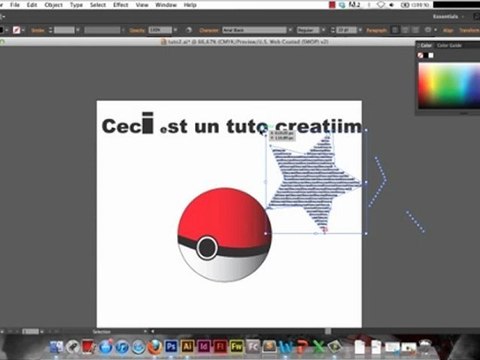Click the Align panel link
This screenshot has width=480, height=360.
pyautogui.click(x=448, y=30)
